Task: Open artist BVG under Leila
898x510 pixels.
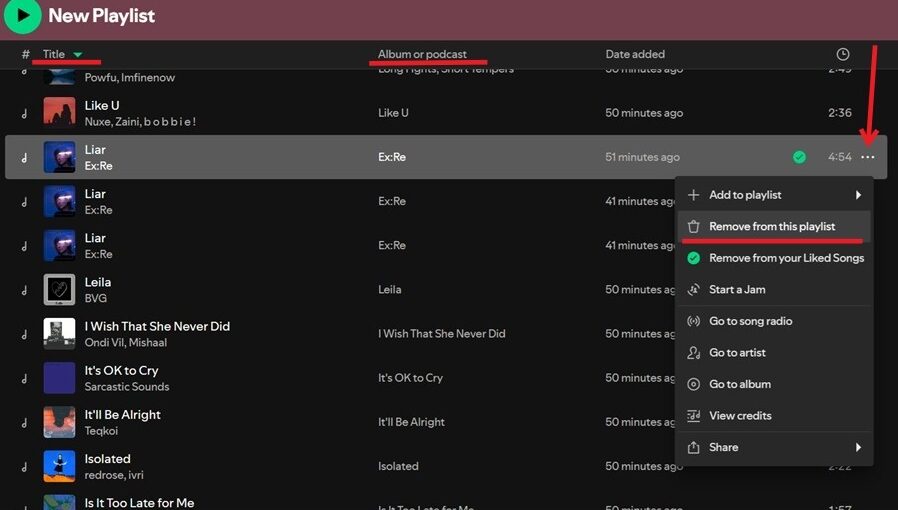Action: click(96, 298)
